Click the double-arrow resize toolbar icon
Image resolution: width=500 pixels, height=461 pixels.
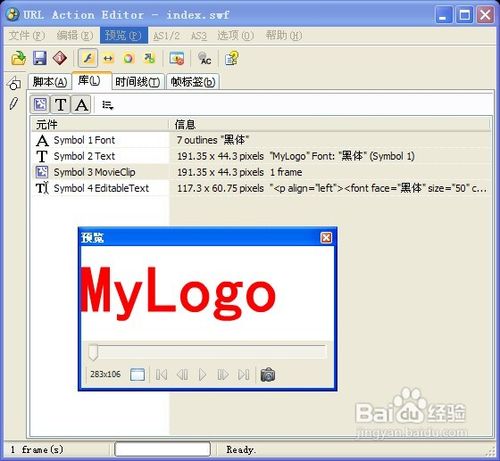[108, 59]
